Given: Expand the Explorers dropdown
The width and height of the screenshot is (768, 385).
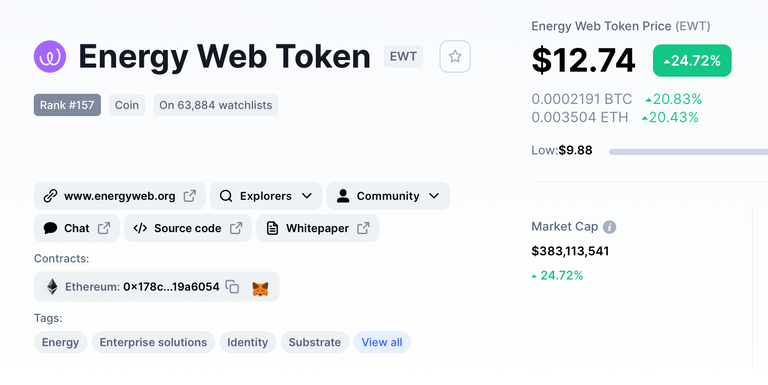Looking at the screenshot, I should click(266, 196).
